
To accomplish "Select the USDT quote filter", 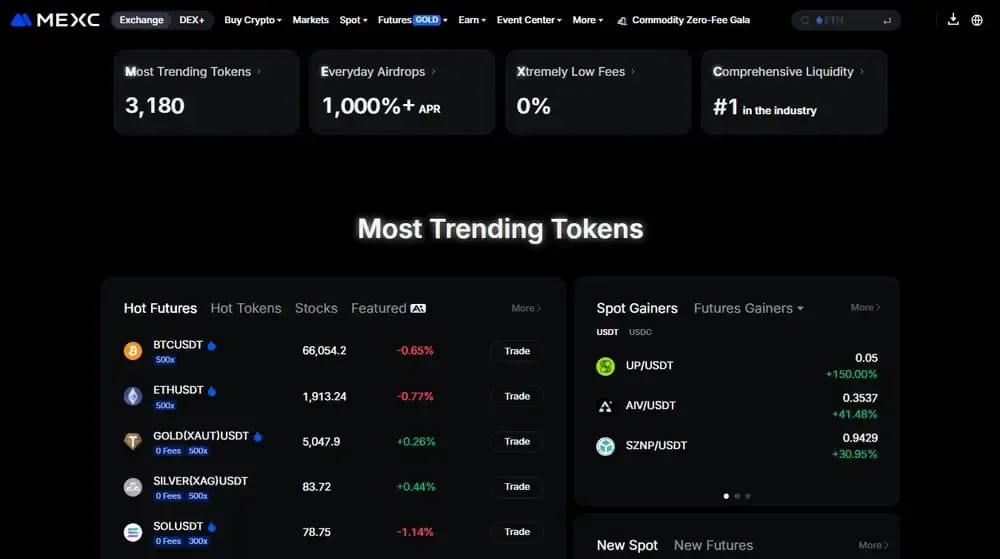I will [607, 332].
